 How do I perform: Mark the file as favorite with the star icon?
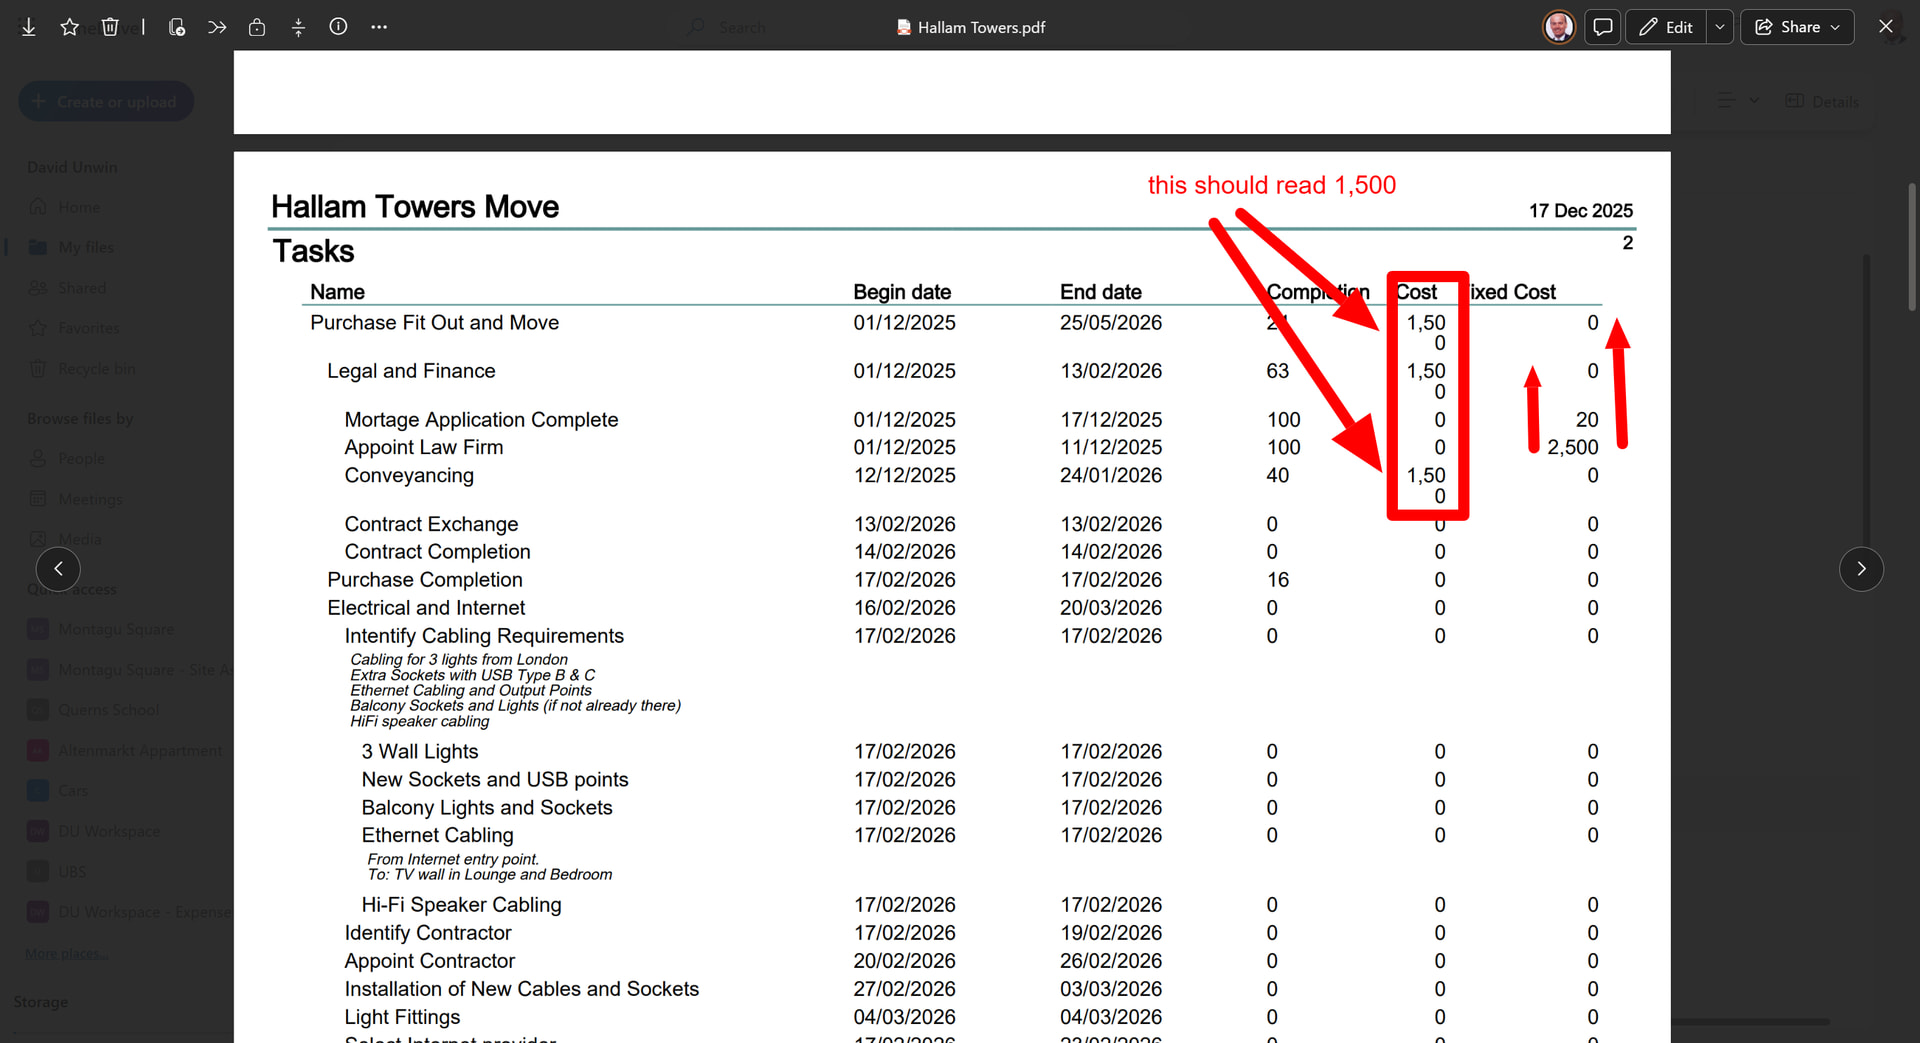point(69,27)
